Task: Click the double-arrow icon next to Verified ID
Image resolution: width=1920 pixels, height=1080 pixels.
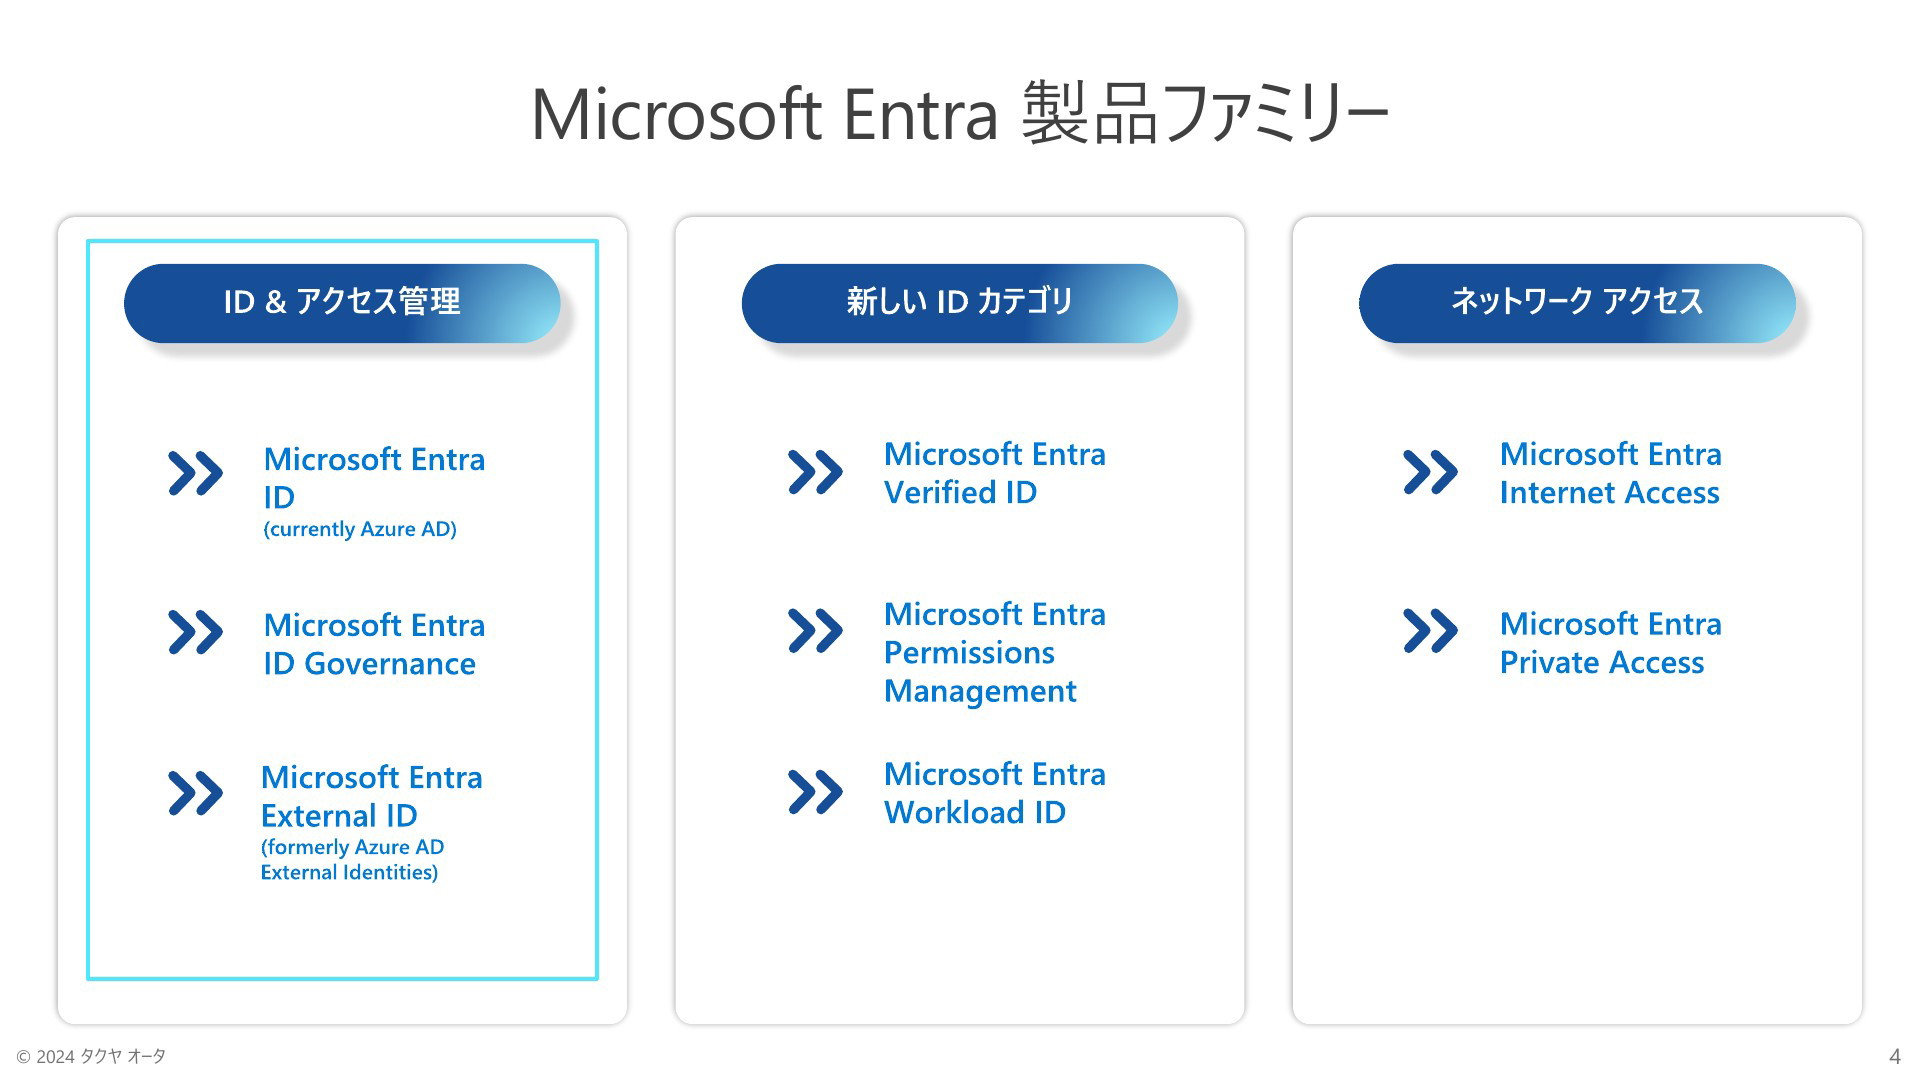Action: pyautogui.click(x=815, y=472)
